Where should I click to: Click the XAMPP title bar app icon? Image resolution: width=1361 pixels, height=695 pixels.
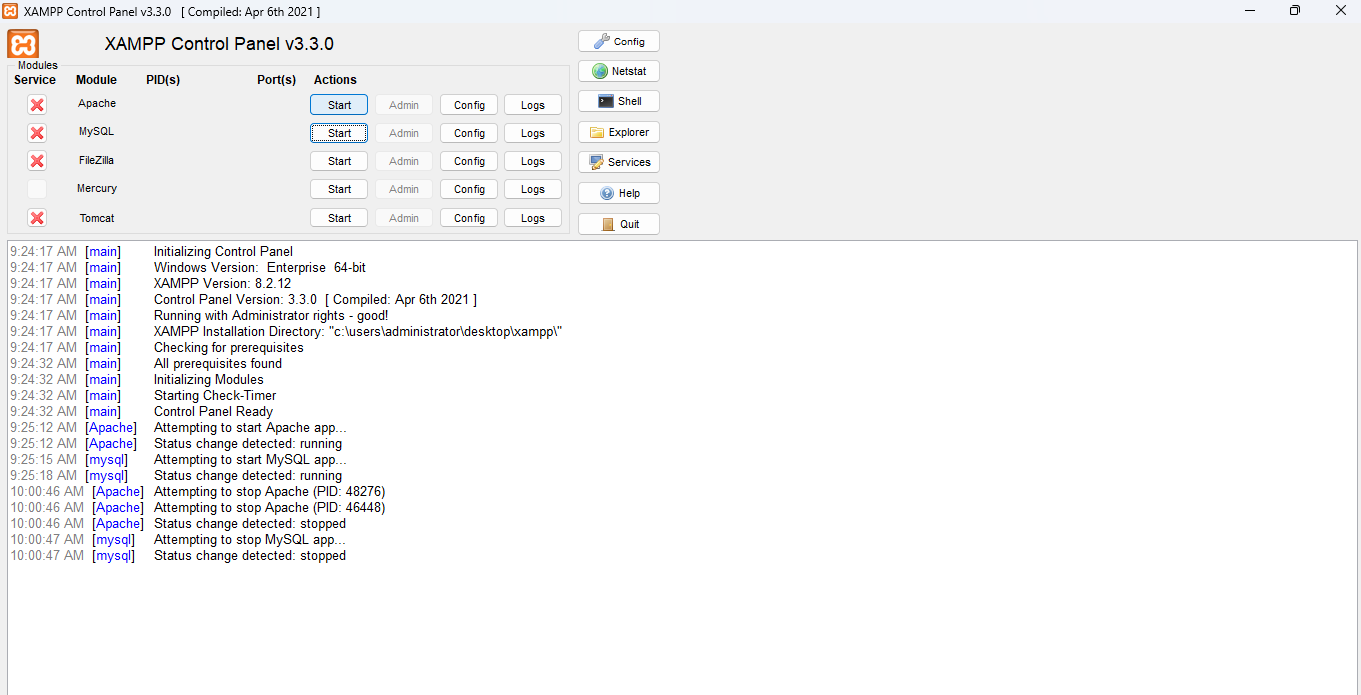coord(10,11)
